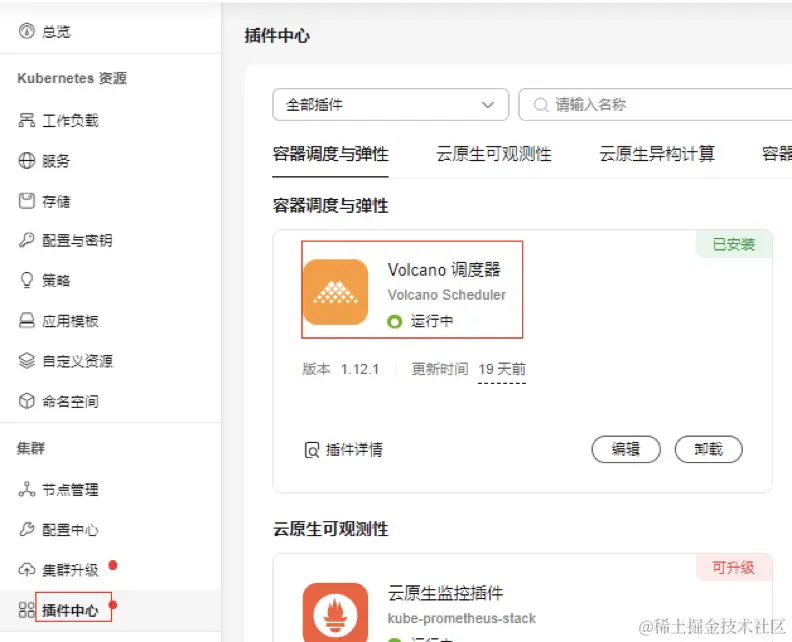
Task: Open 配置与密钥 menu item
Action: coord(77,240)
